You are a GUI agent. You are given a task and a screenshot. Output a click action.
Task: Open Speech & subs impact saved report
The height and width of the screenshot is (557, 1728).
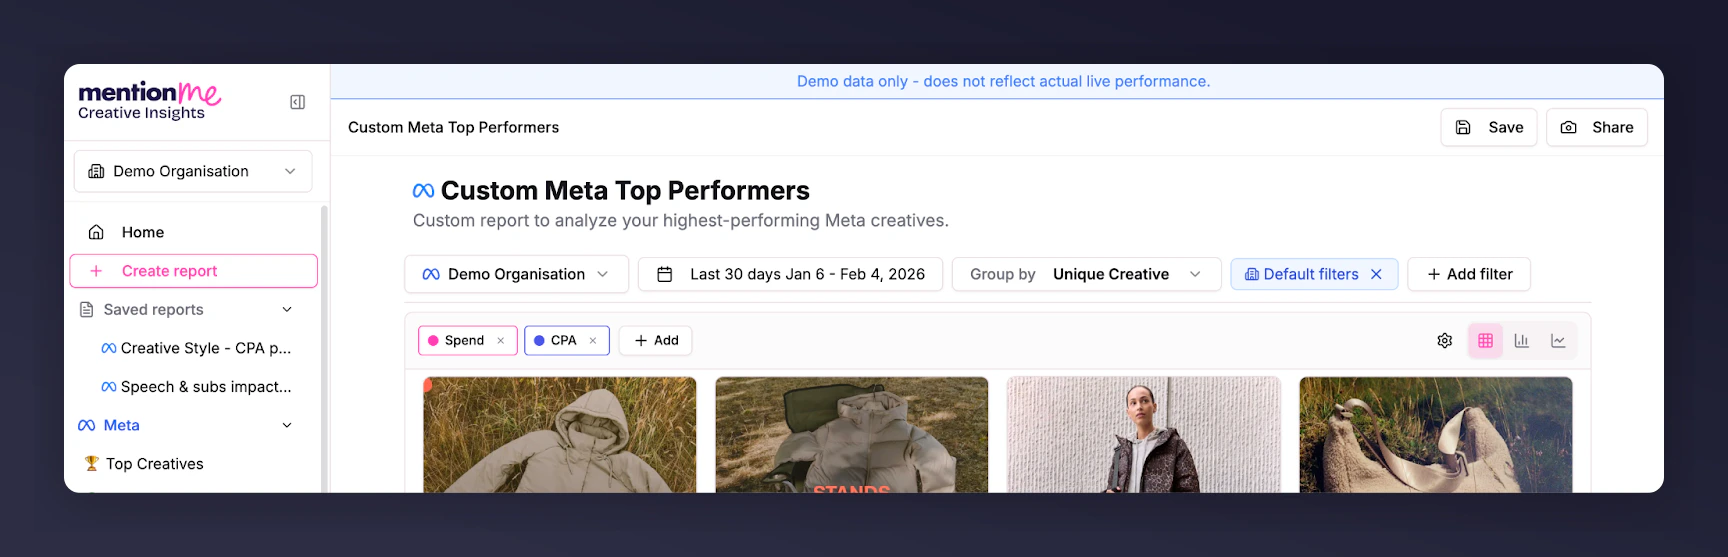(196, 387)
